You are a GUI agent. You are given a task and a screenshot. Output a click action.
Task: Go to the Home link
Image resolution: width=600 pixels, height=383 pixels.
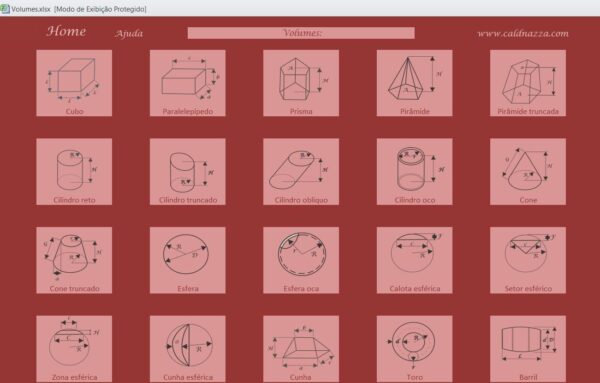pyautogui.click(x=66, y=31)
